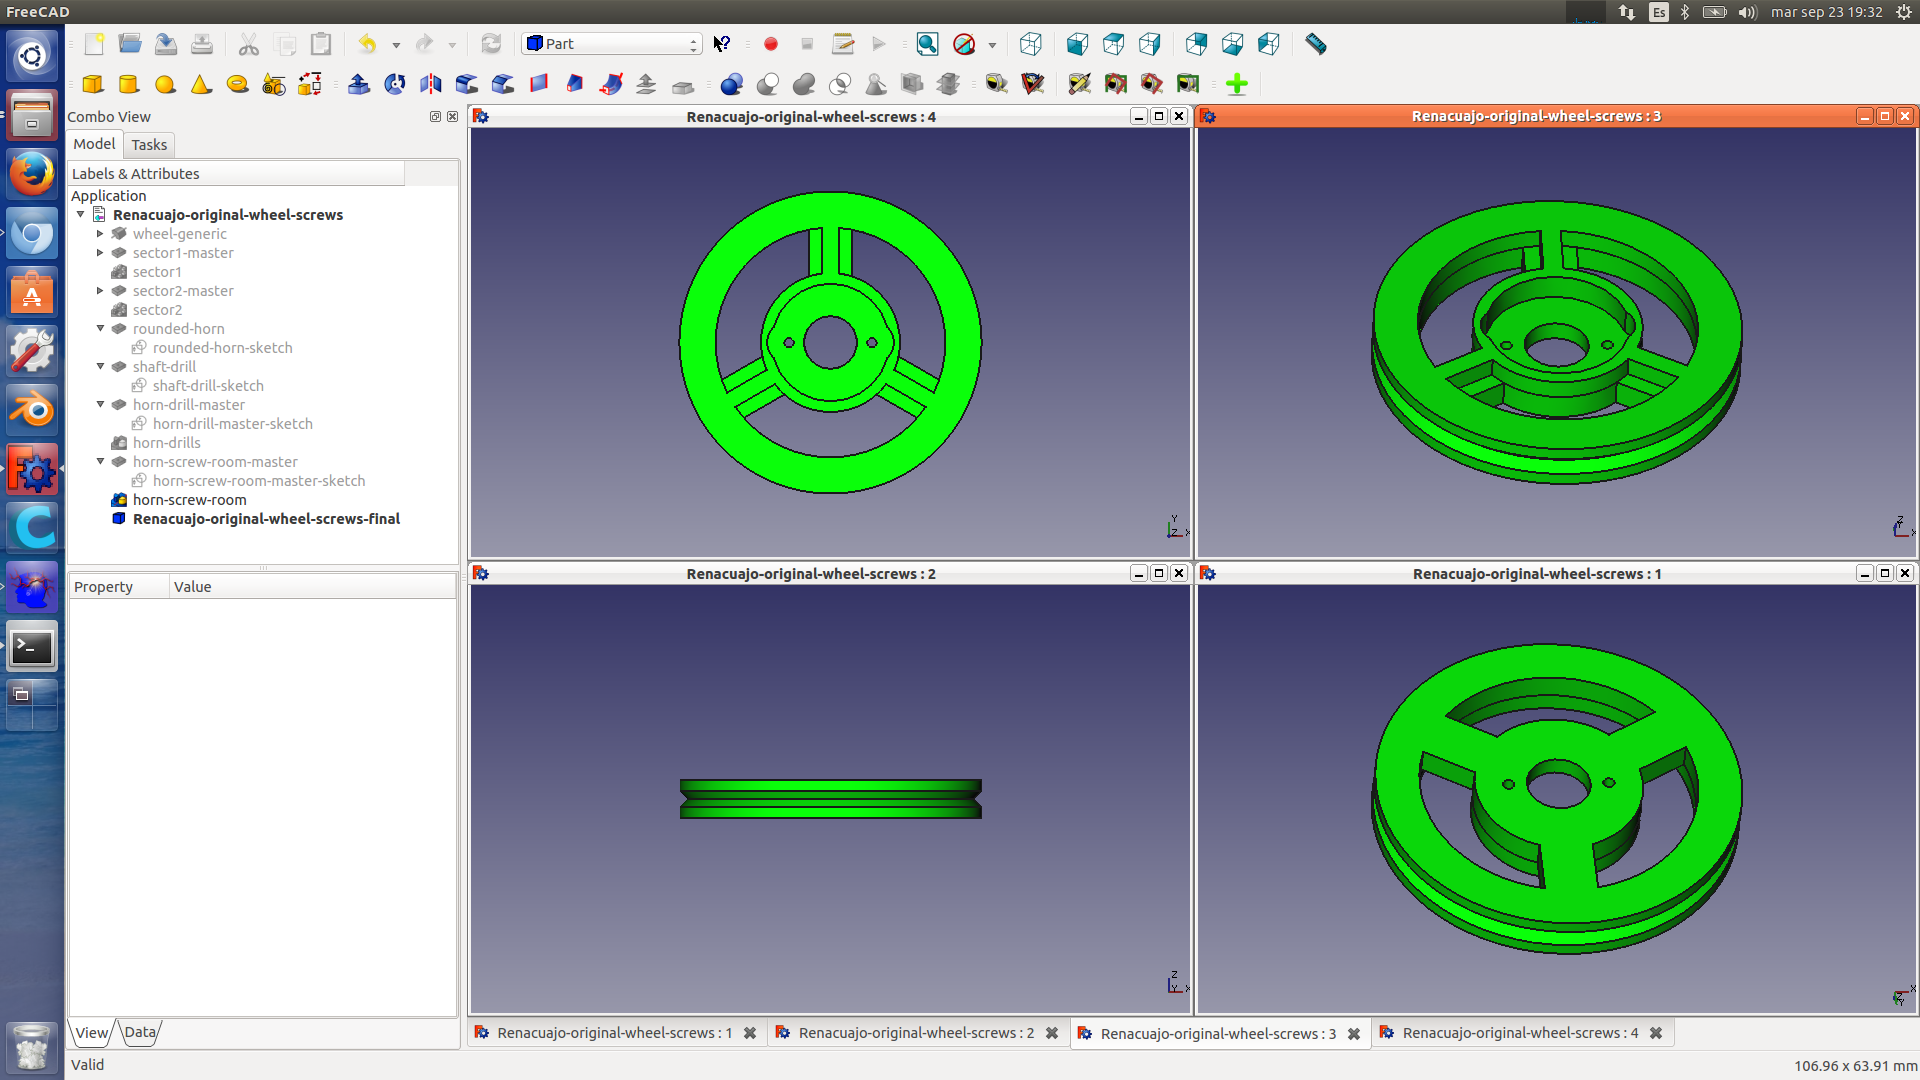Create a torus primitive

[237, 85]
